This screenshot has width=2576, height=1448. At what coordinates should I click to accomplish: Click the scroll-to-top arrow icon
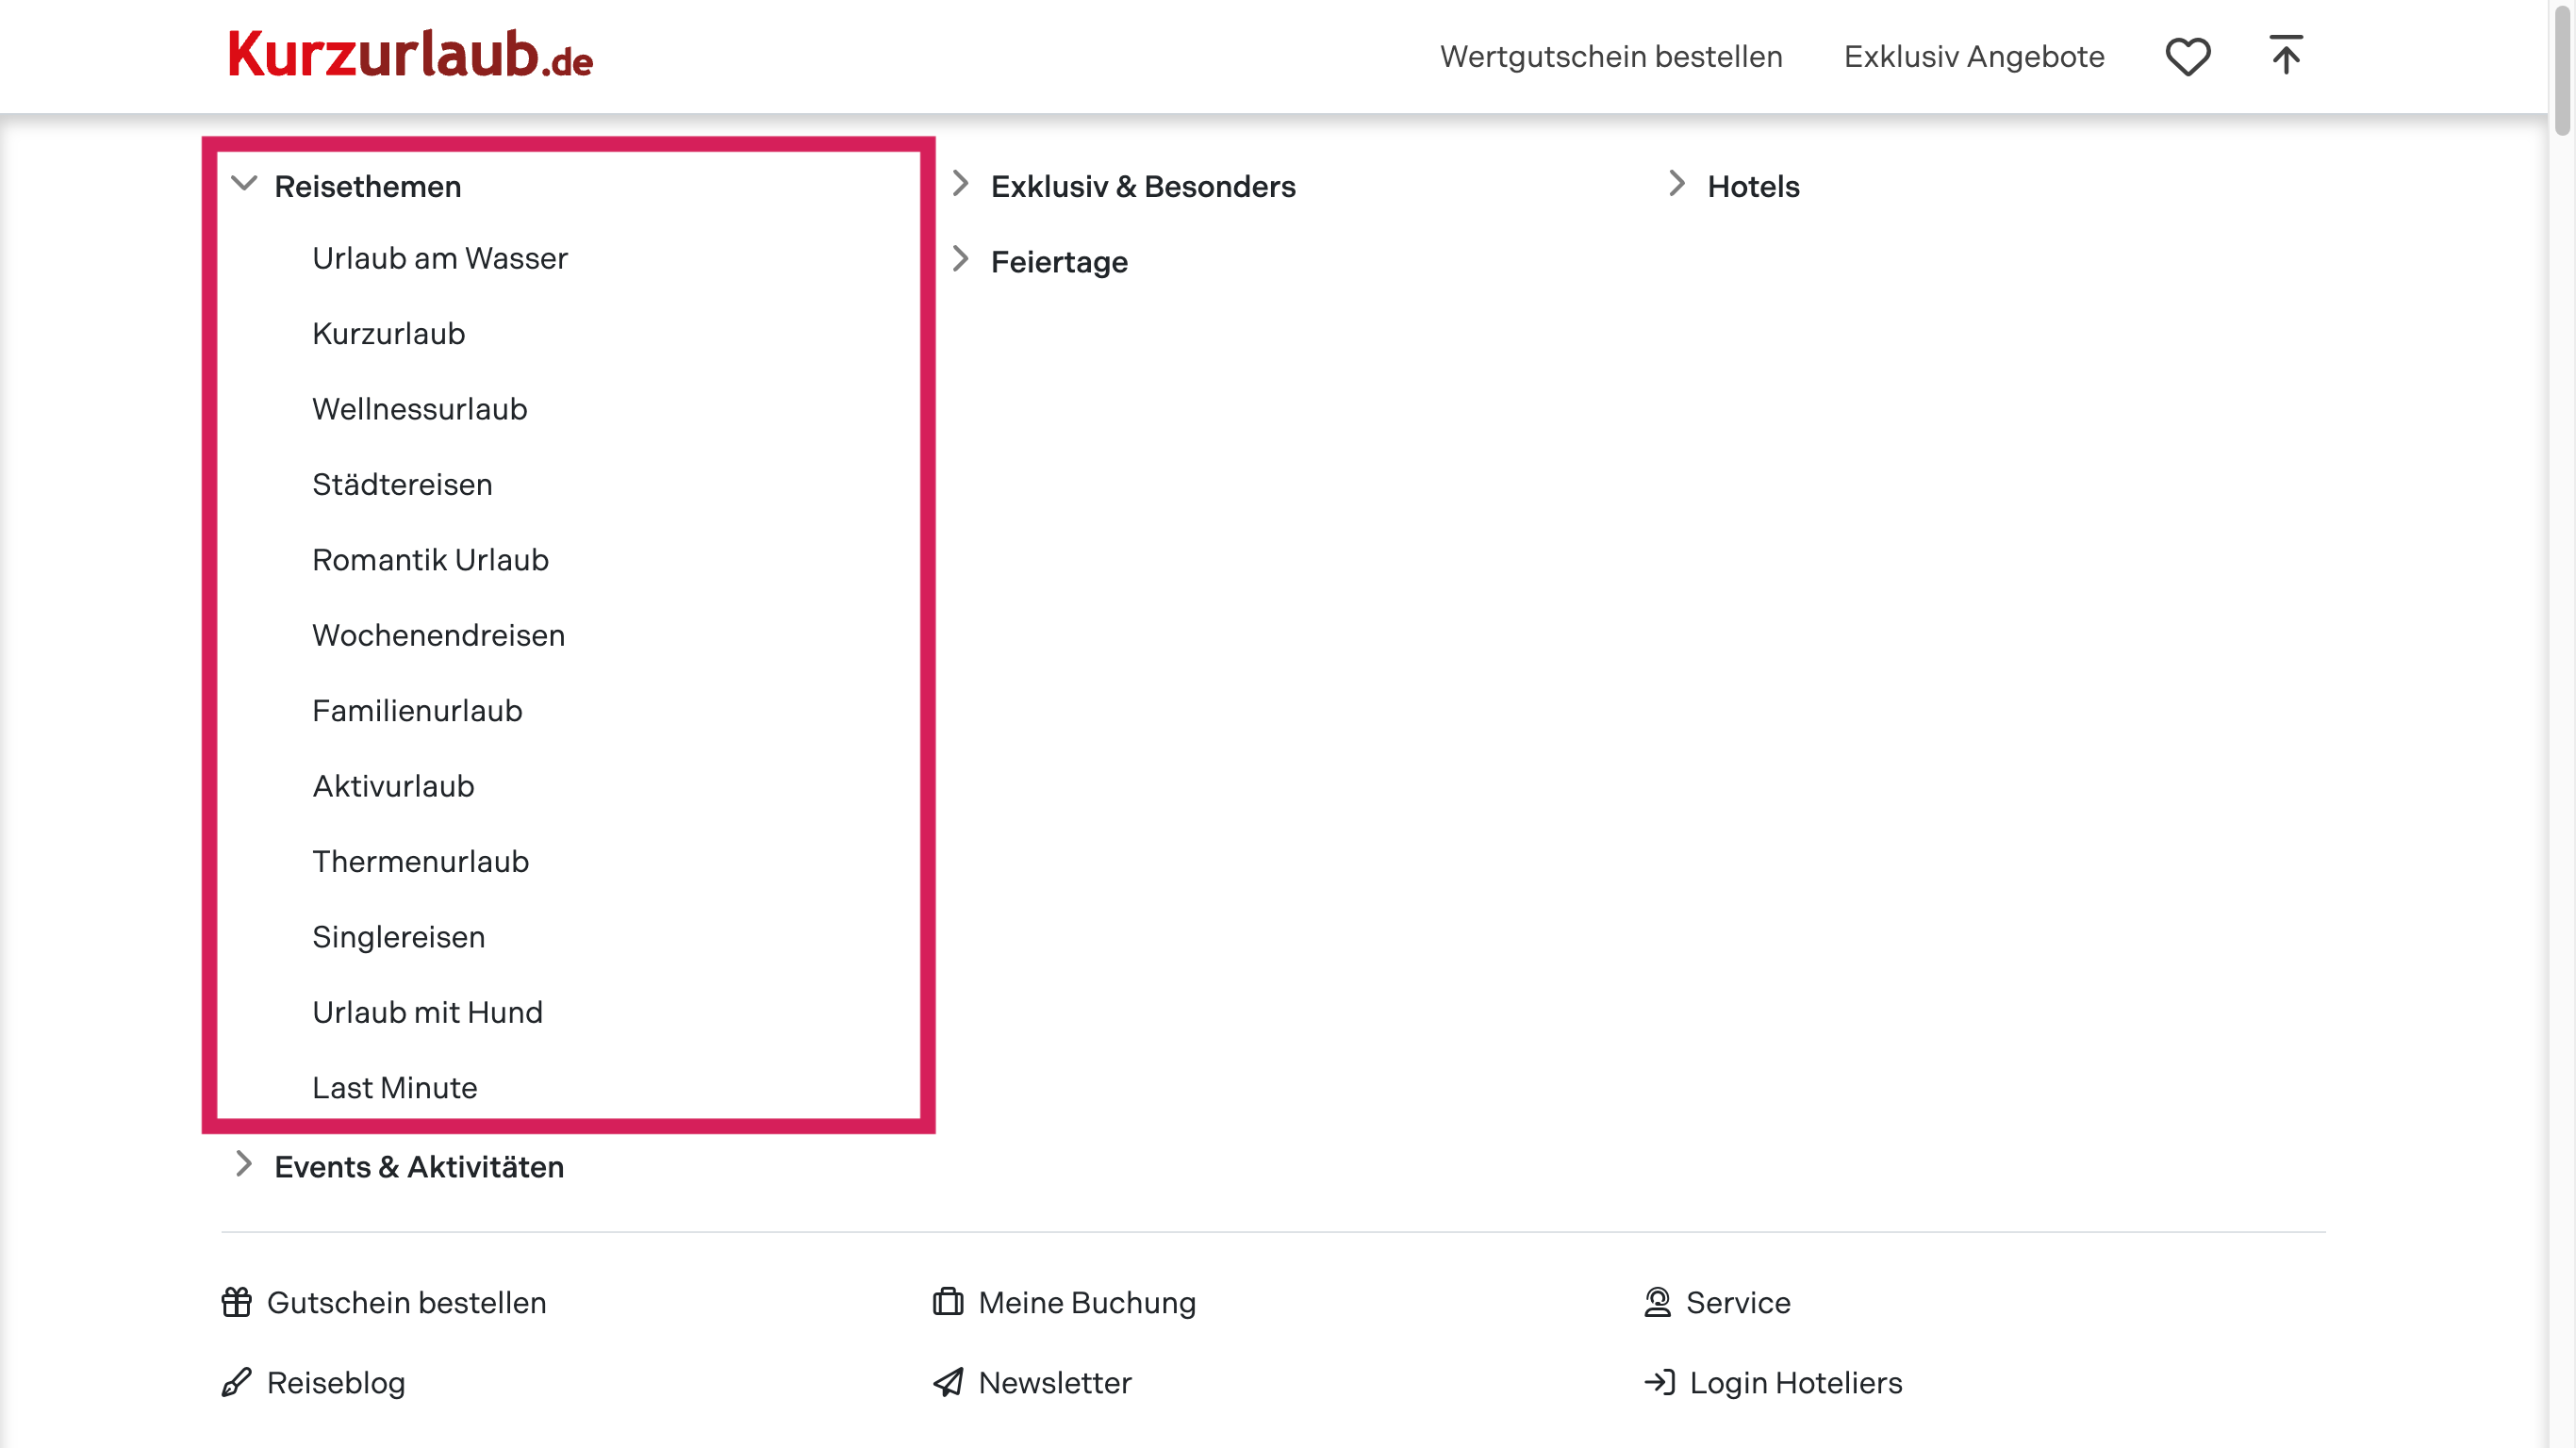click(2285, 55)
